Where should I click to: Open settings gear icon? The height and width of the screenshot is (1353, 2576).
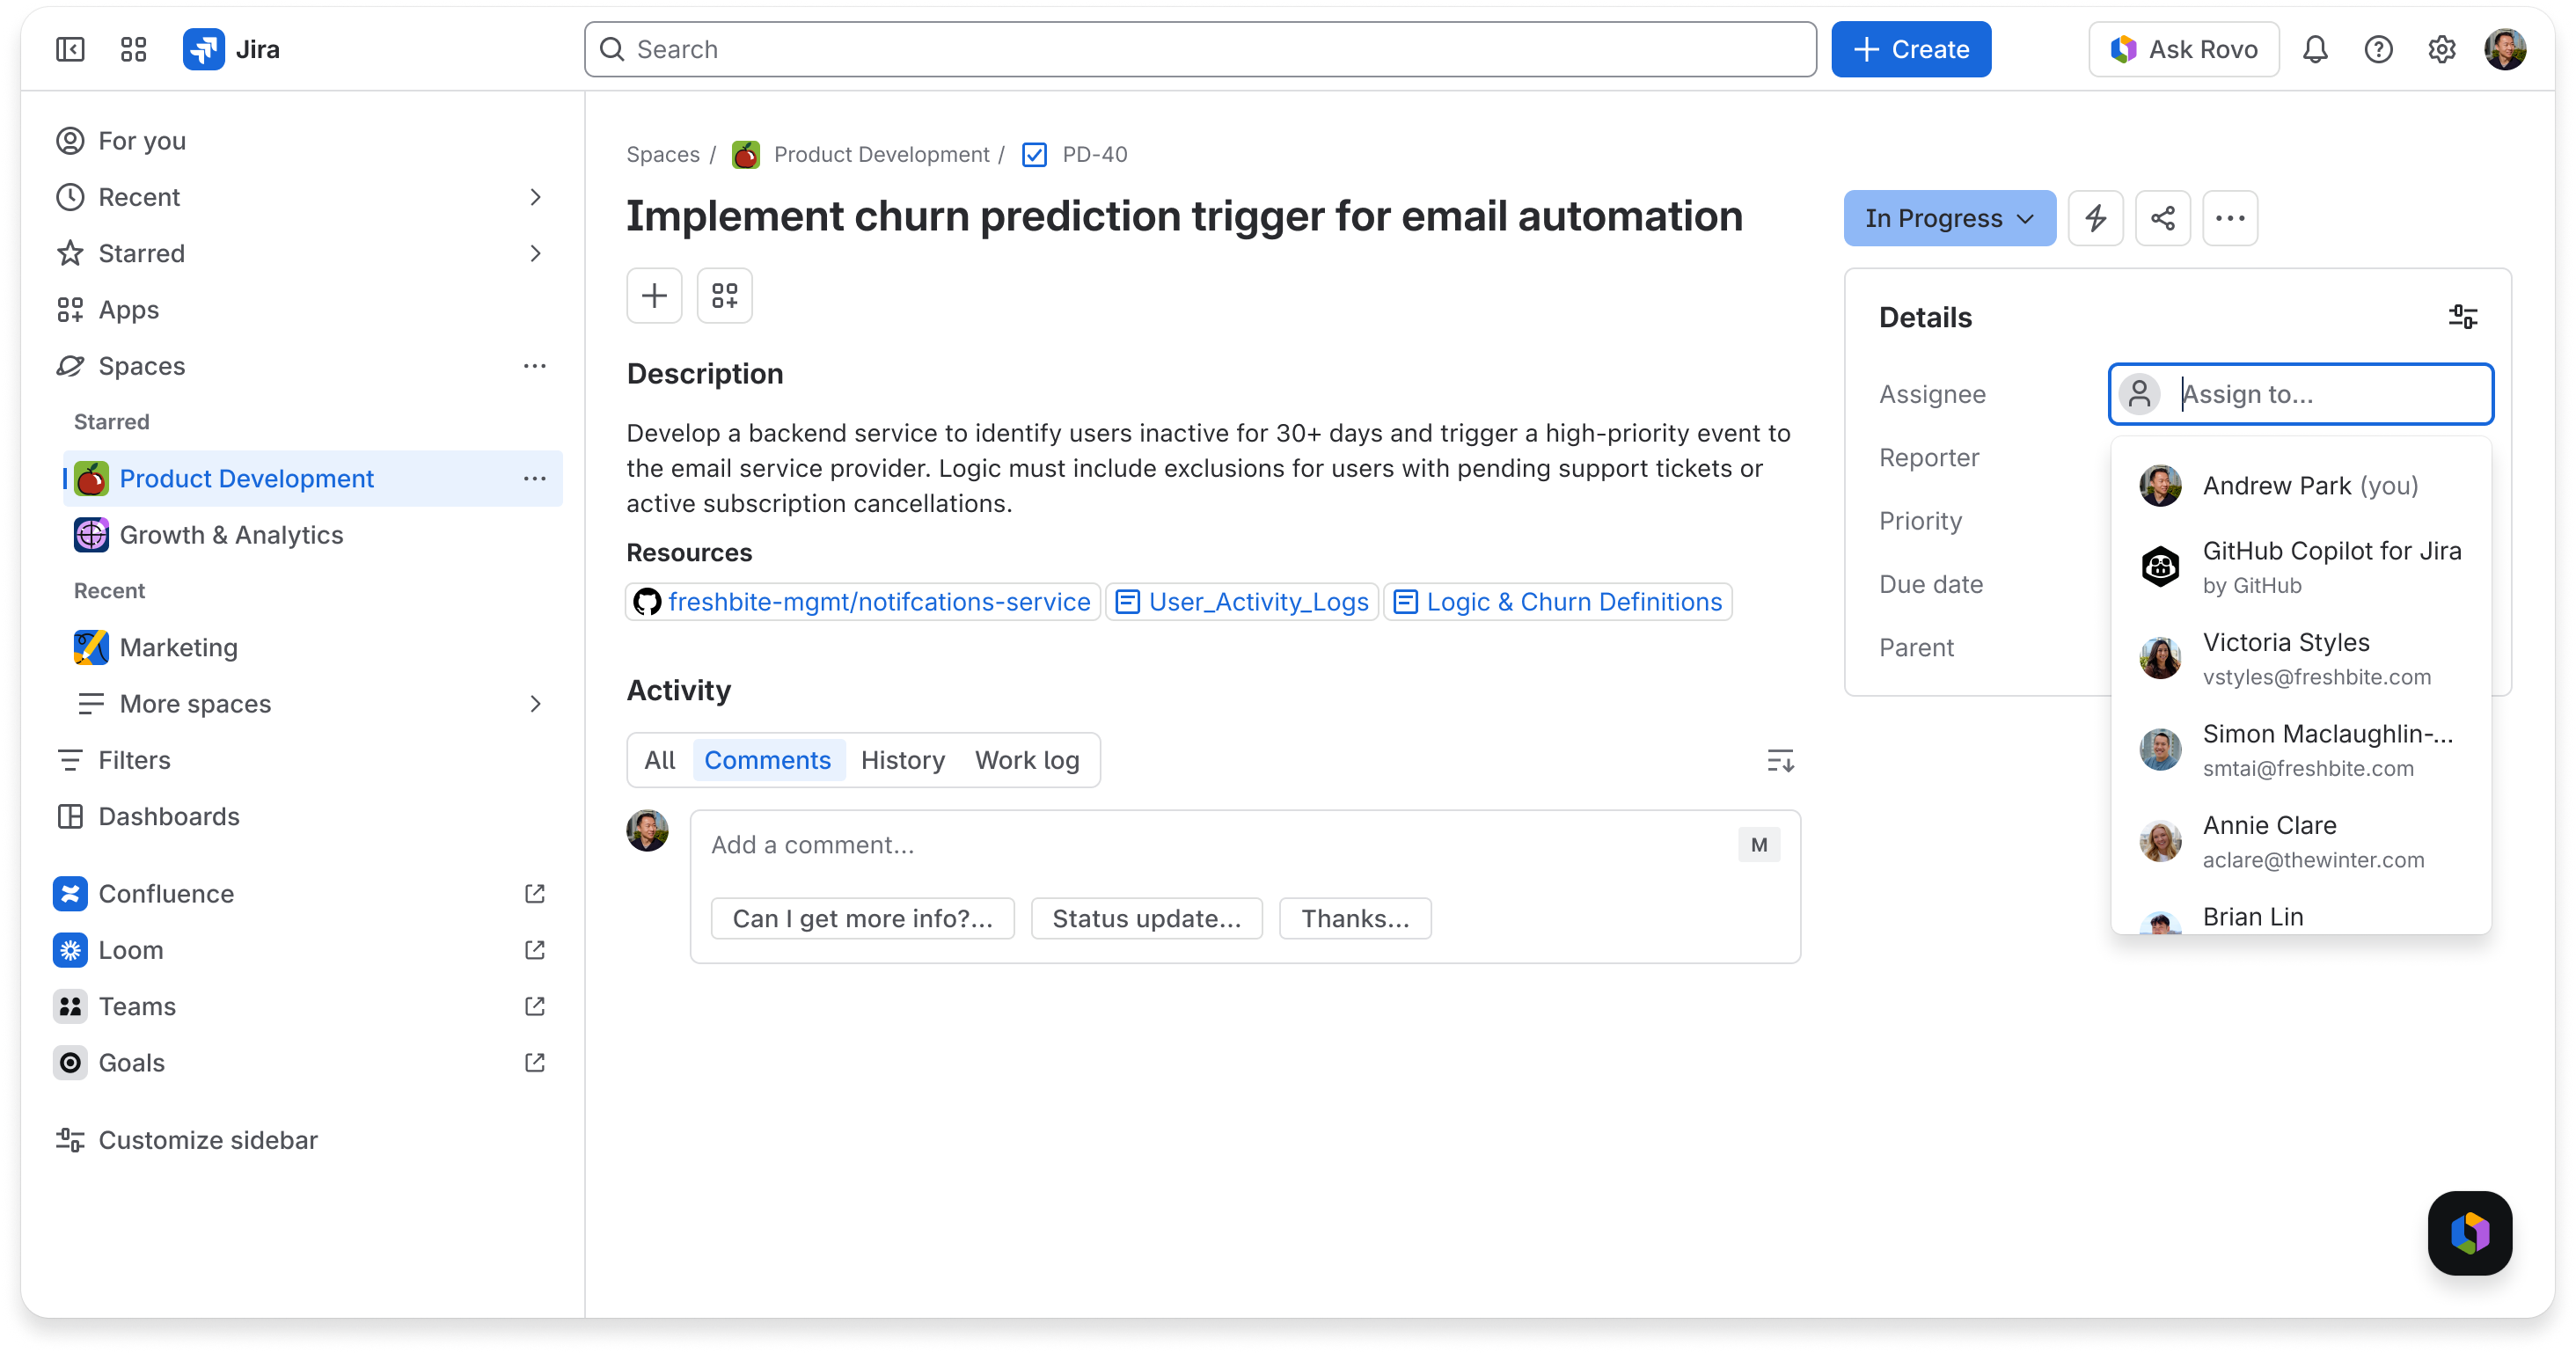(x=2441, y=49)
